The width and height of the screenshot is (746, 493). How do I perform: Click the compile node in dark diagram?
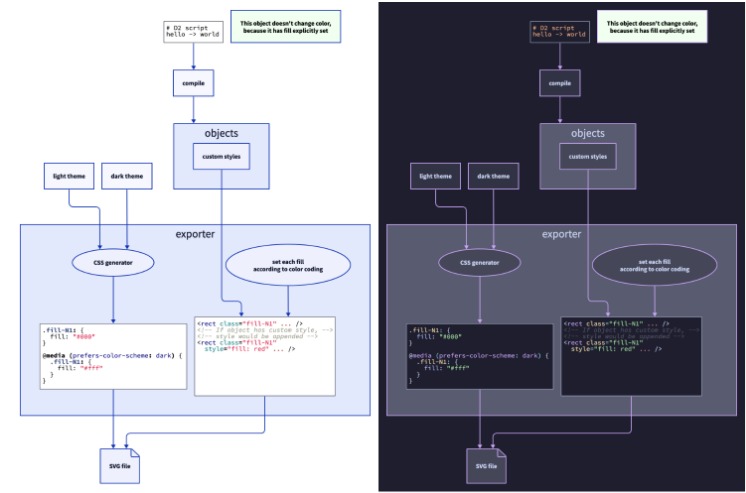tap(560, 83)
